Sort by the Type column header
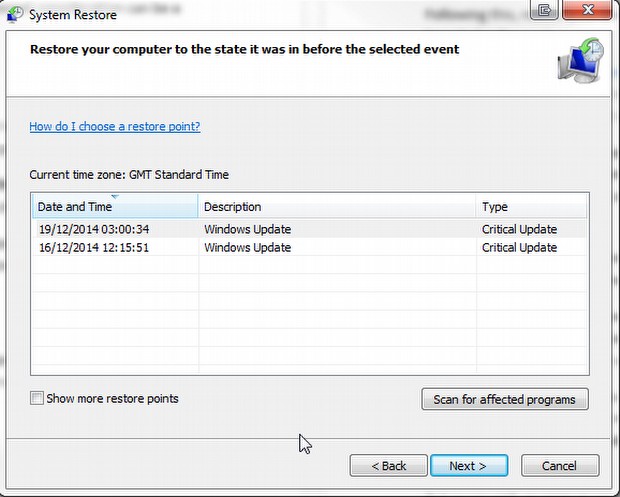 tap(530, 207)
